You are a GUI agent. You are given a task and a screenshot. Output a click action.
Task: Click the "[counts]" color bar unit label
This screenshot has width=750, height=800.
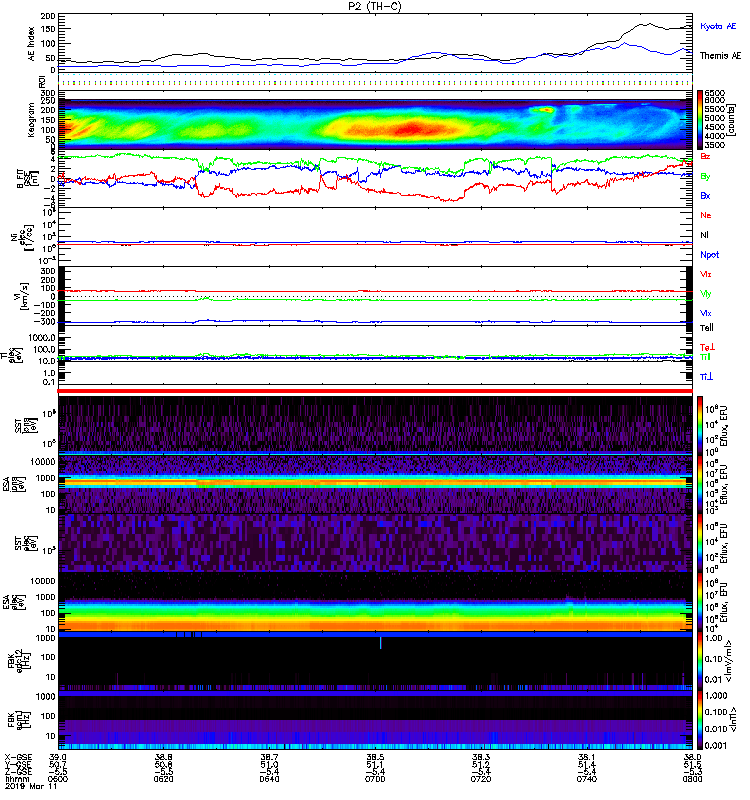732,119
